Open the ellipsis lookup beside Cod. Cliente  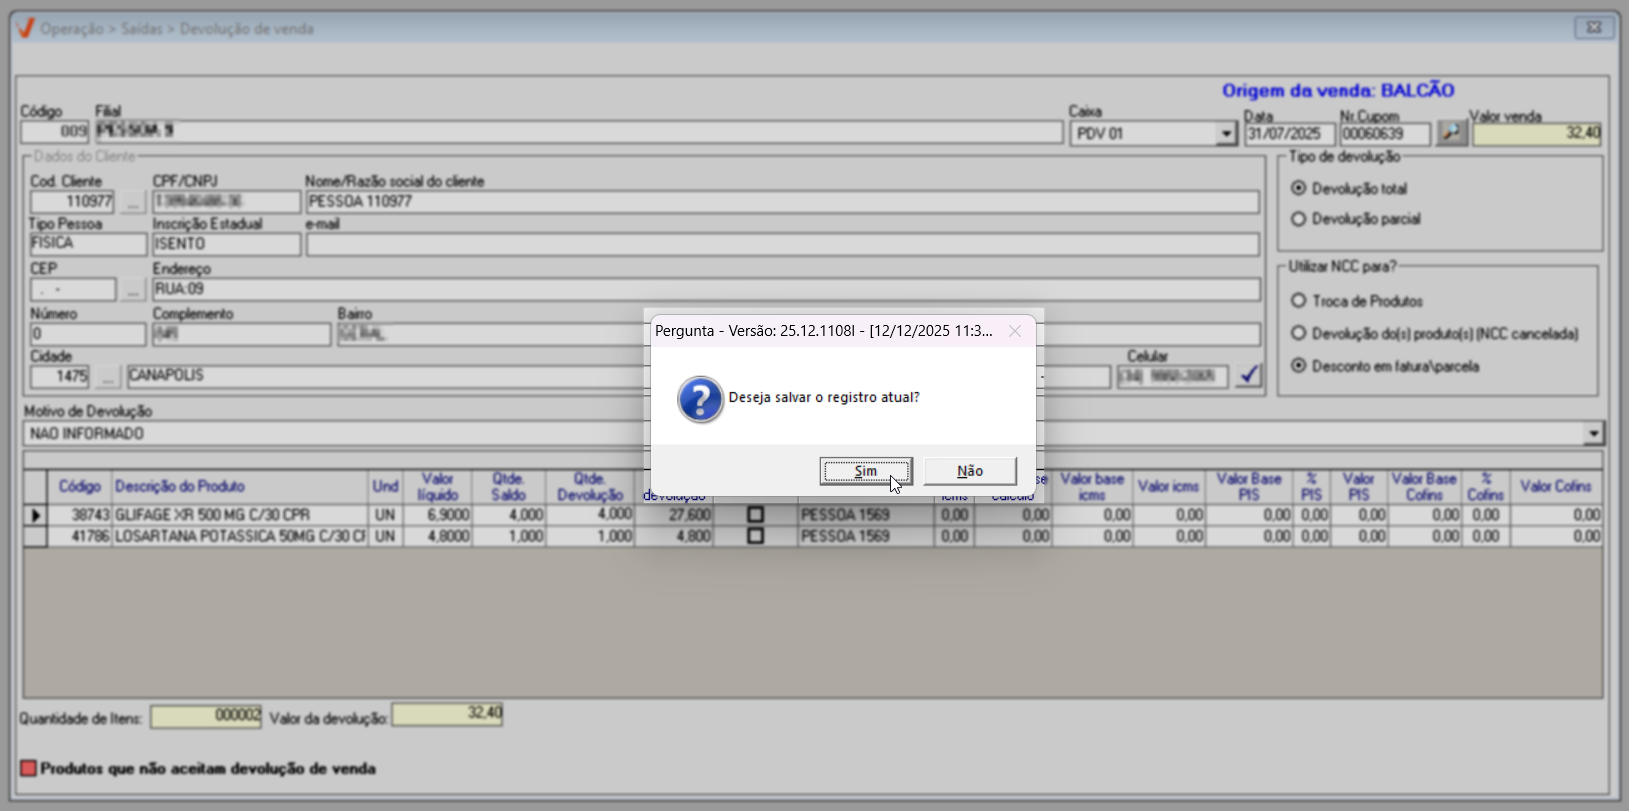click(132, 202)
